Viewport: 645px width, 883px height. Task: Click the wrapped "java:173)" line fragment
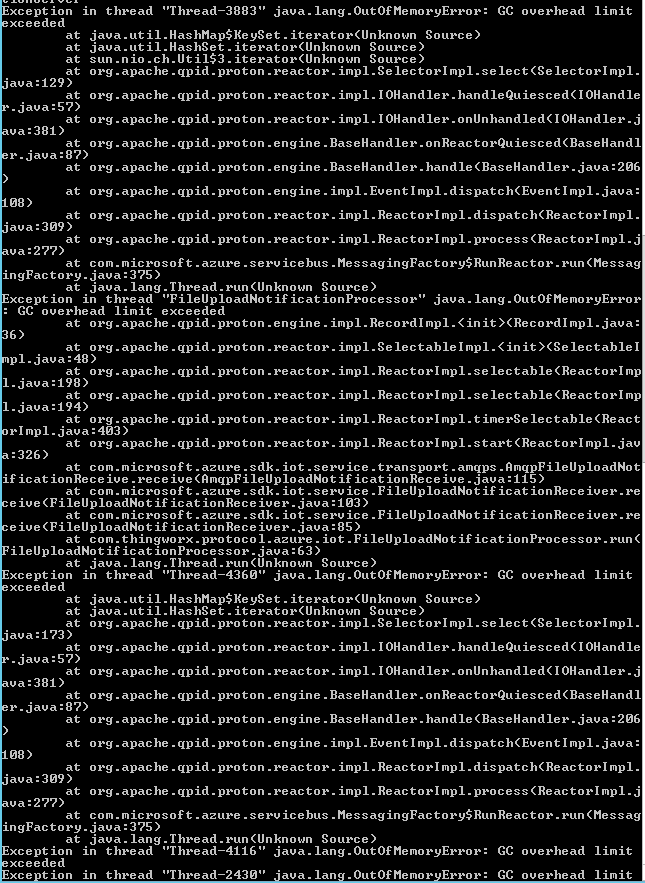(37, 635)
